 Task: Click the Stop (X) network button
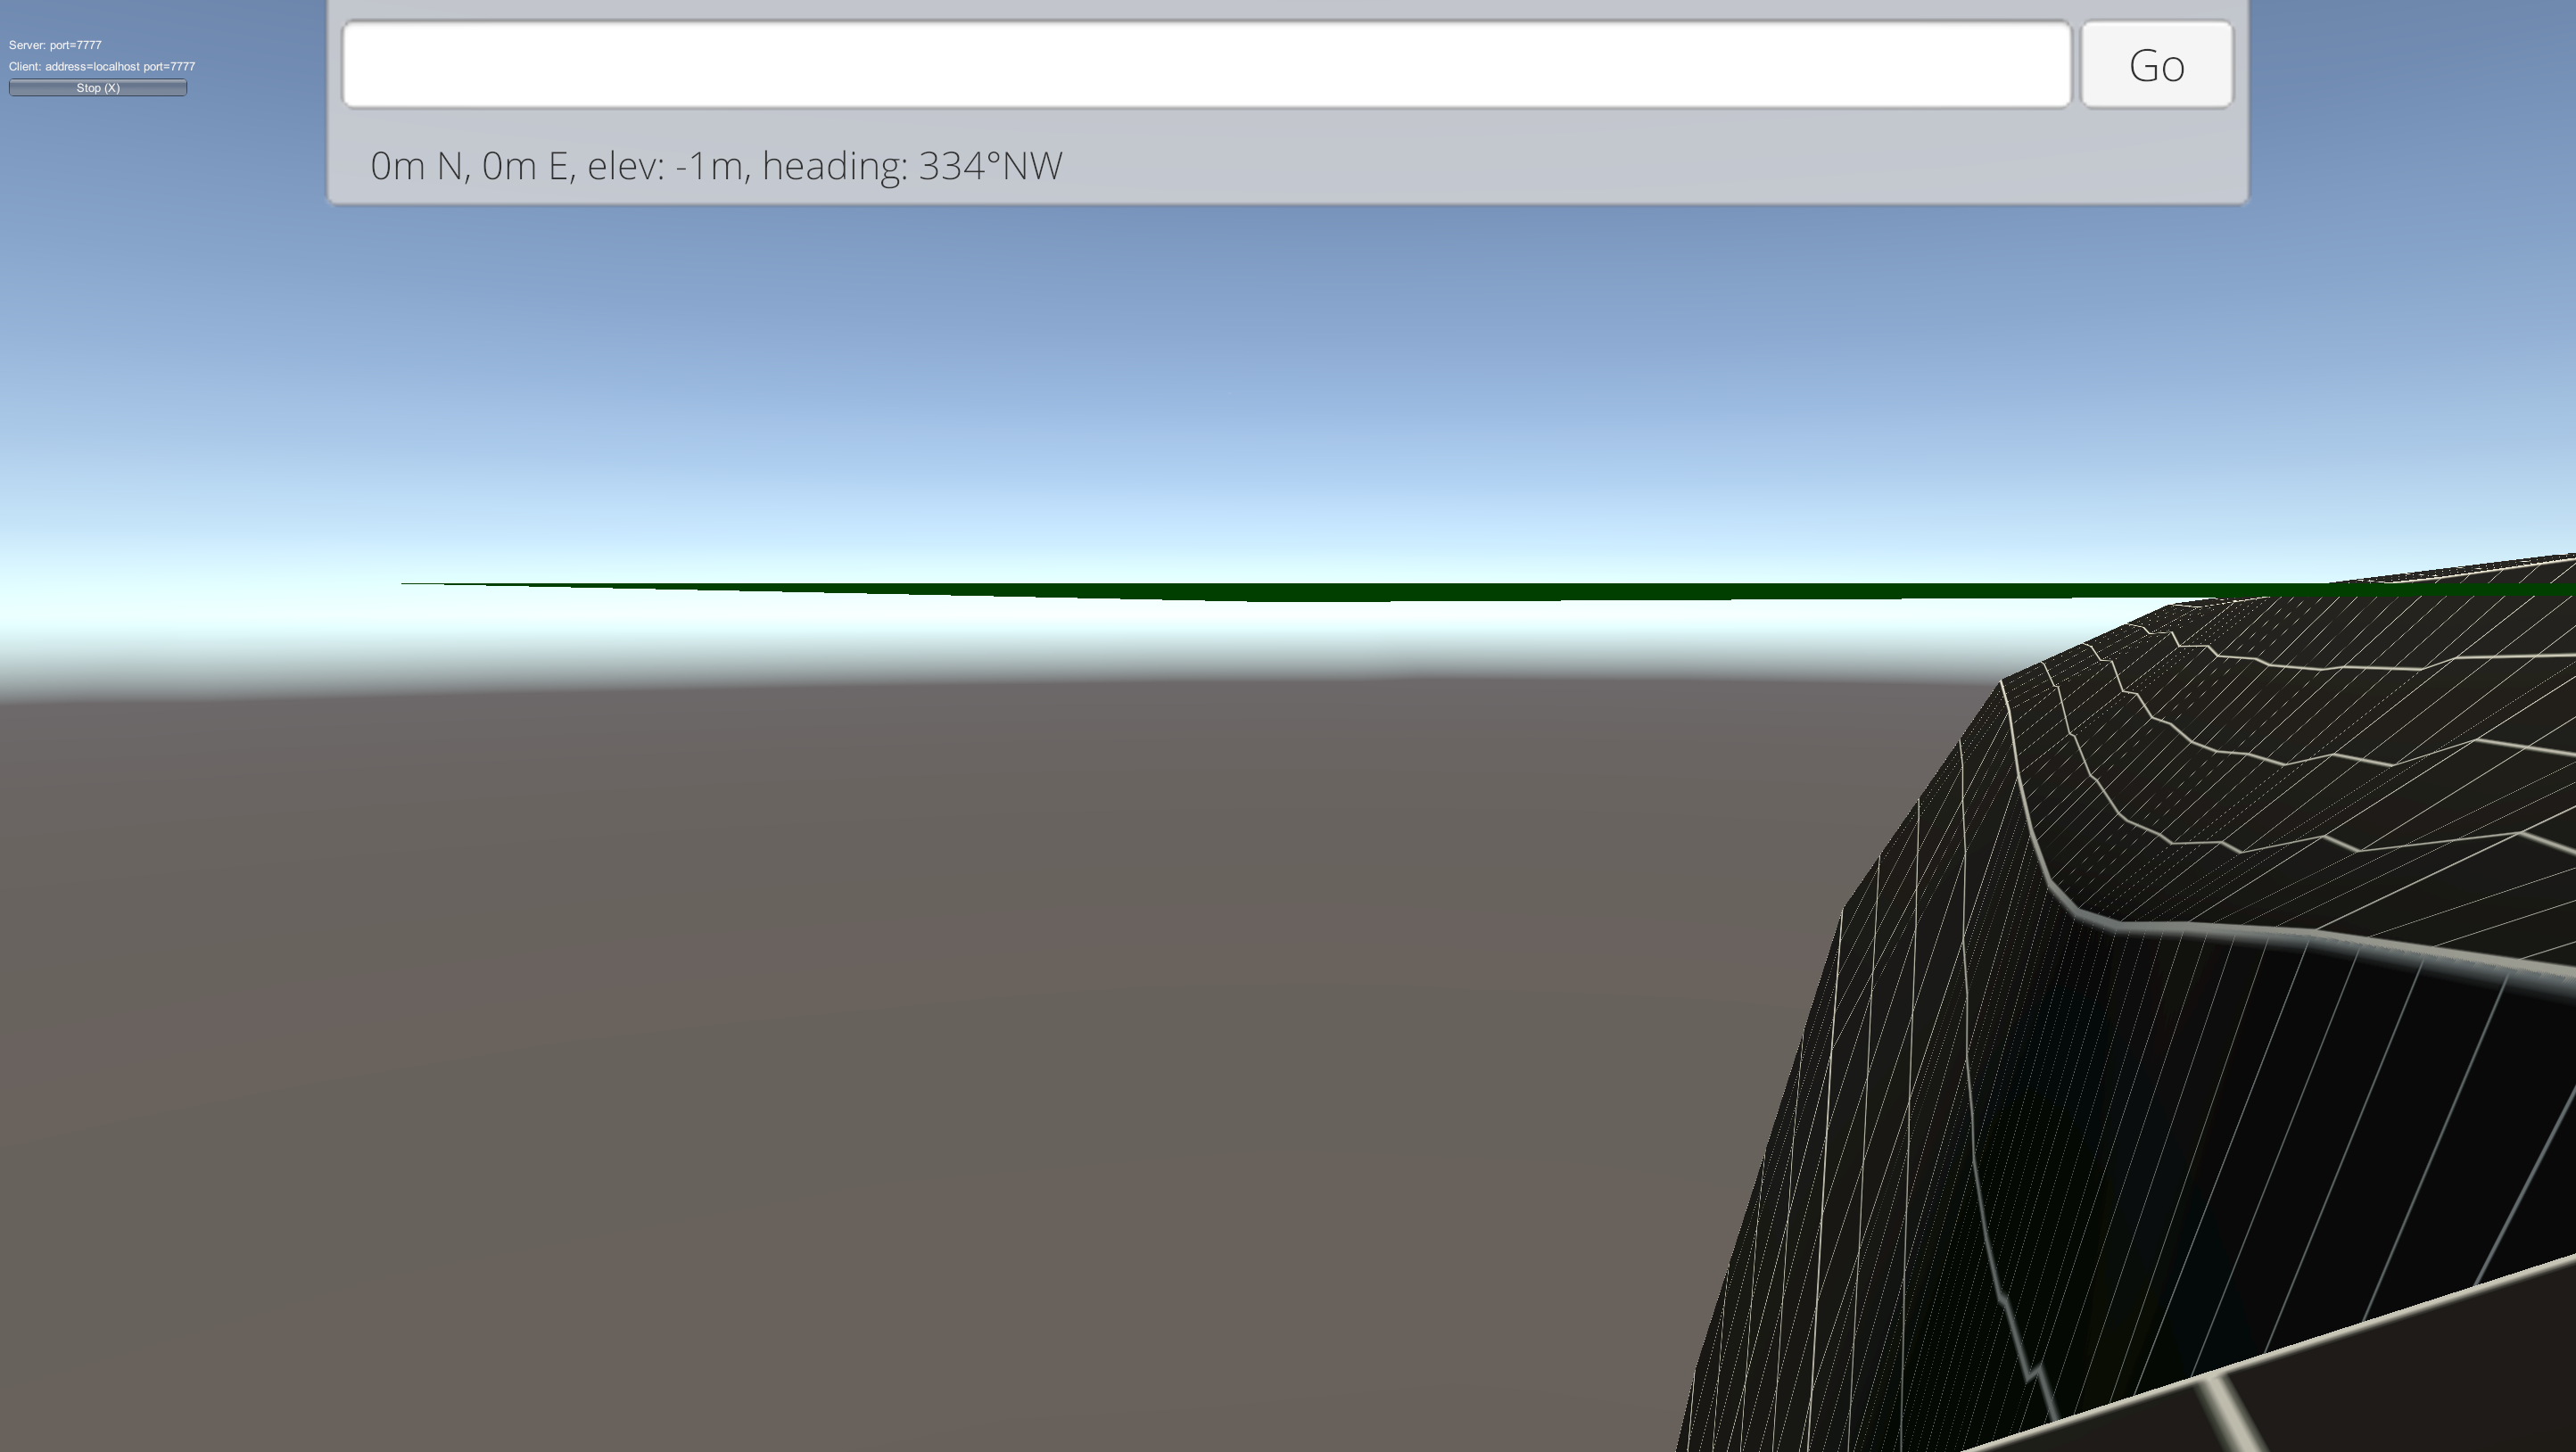tap(98, 88)
